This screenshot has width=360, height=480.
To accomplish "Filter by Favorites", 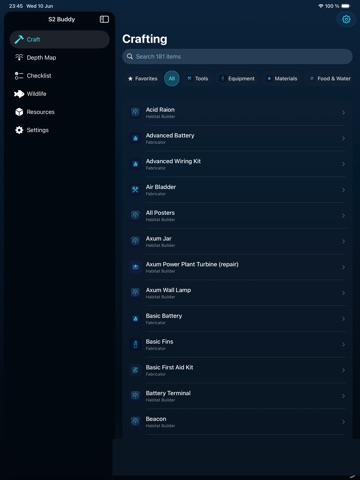I will point(143,79).
